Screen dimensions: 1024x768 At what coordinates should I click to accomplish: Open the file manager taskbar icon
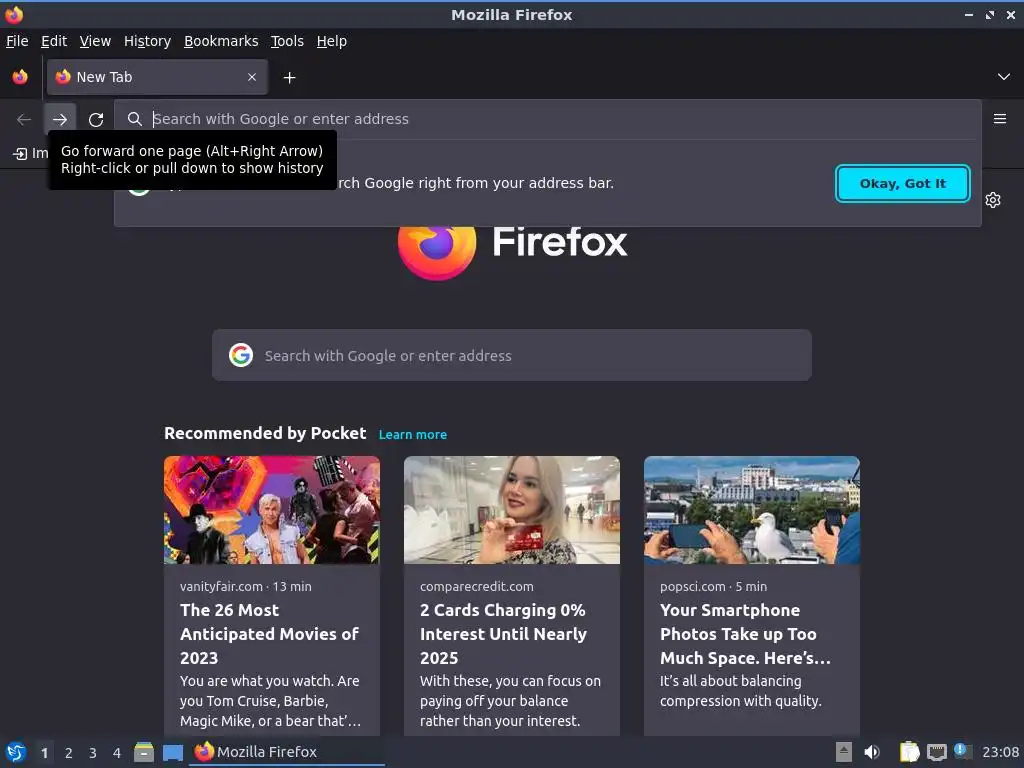point(144,752)
